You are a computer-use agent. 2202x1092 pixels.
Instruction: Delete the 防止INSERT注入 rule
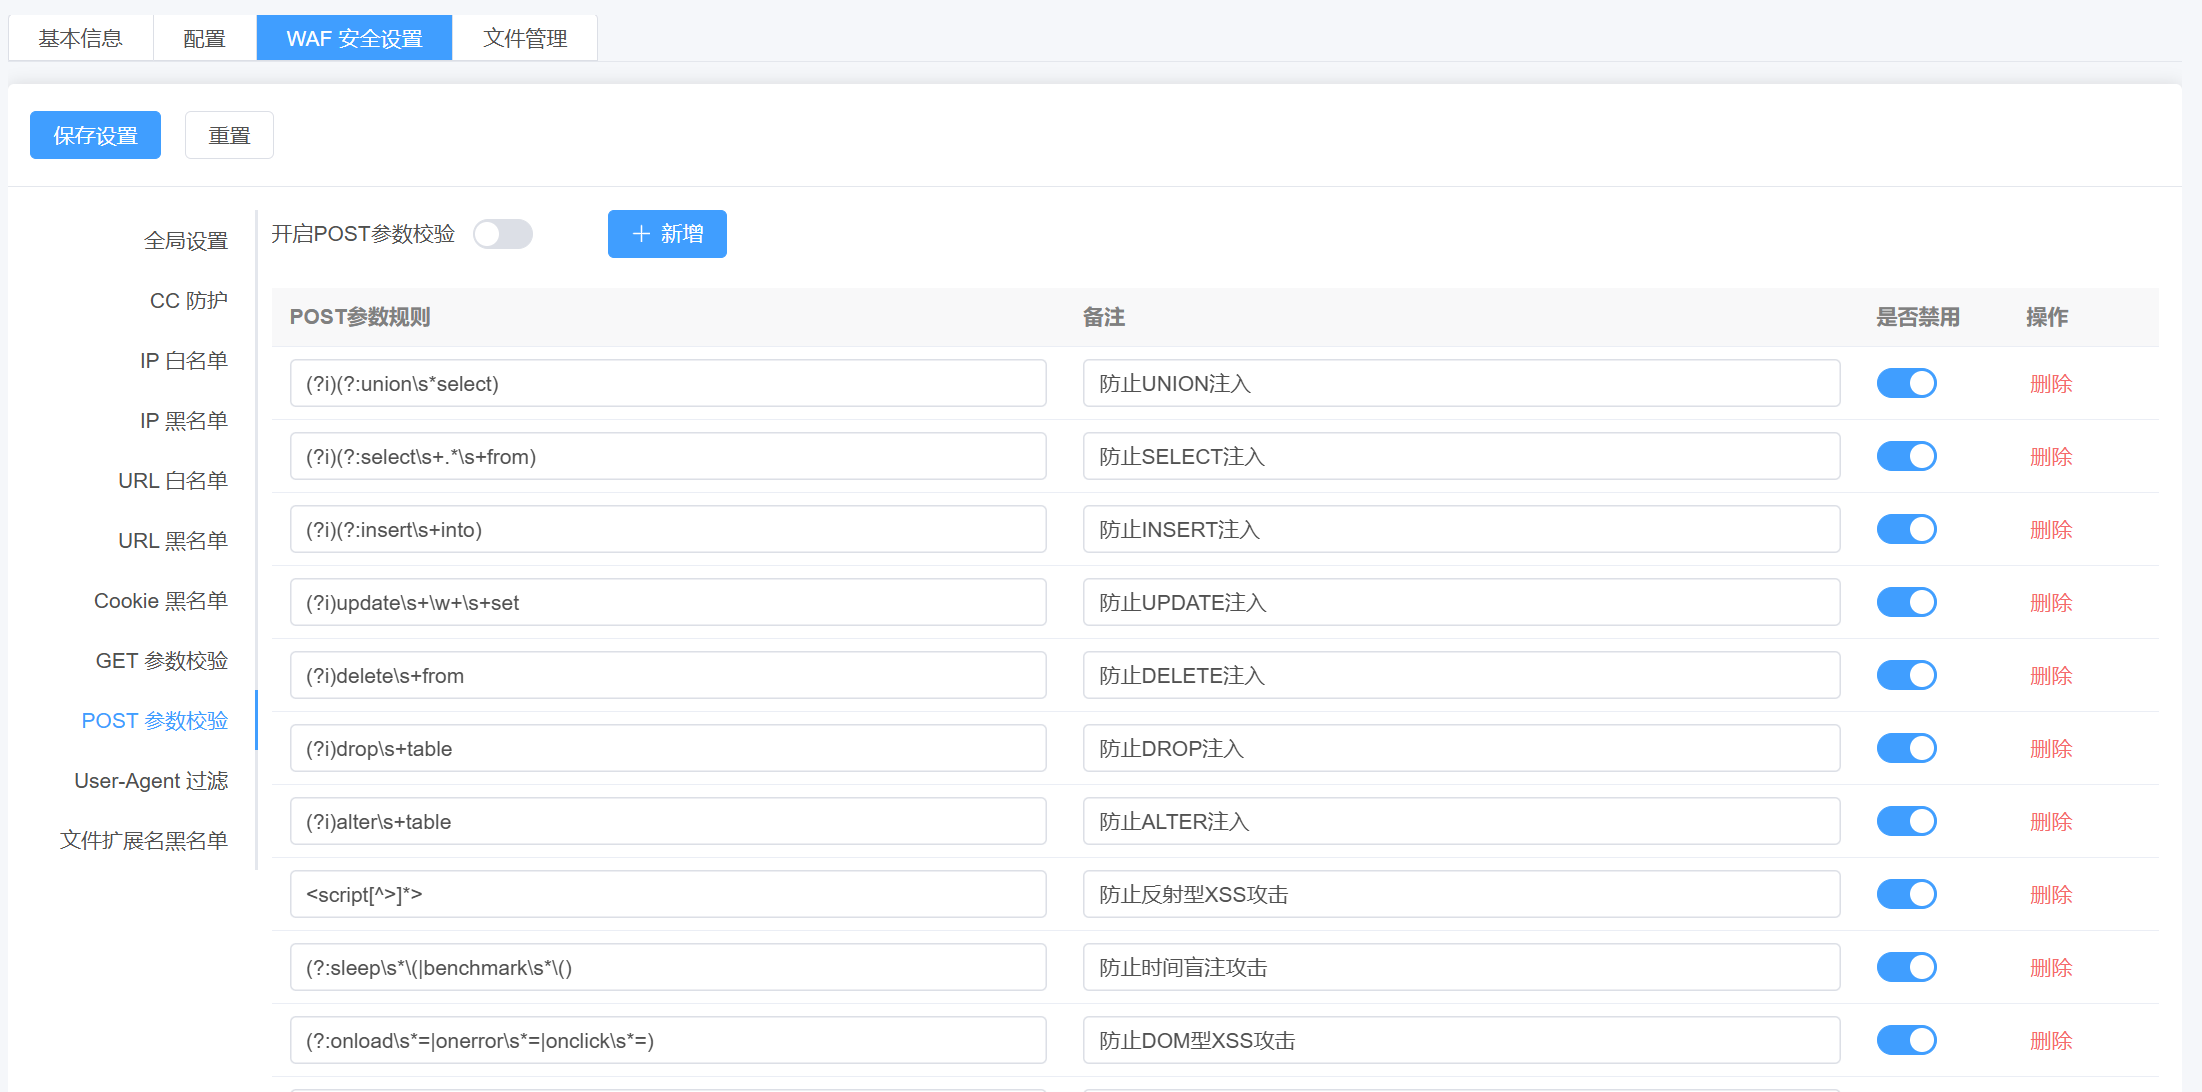(2050, 530)
